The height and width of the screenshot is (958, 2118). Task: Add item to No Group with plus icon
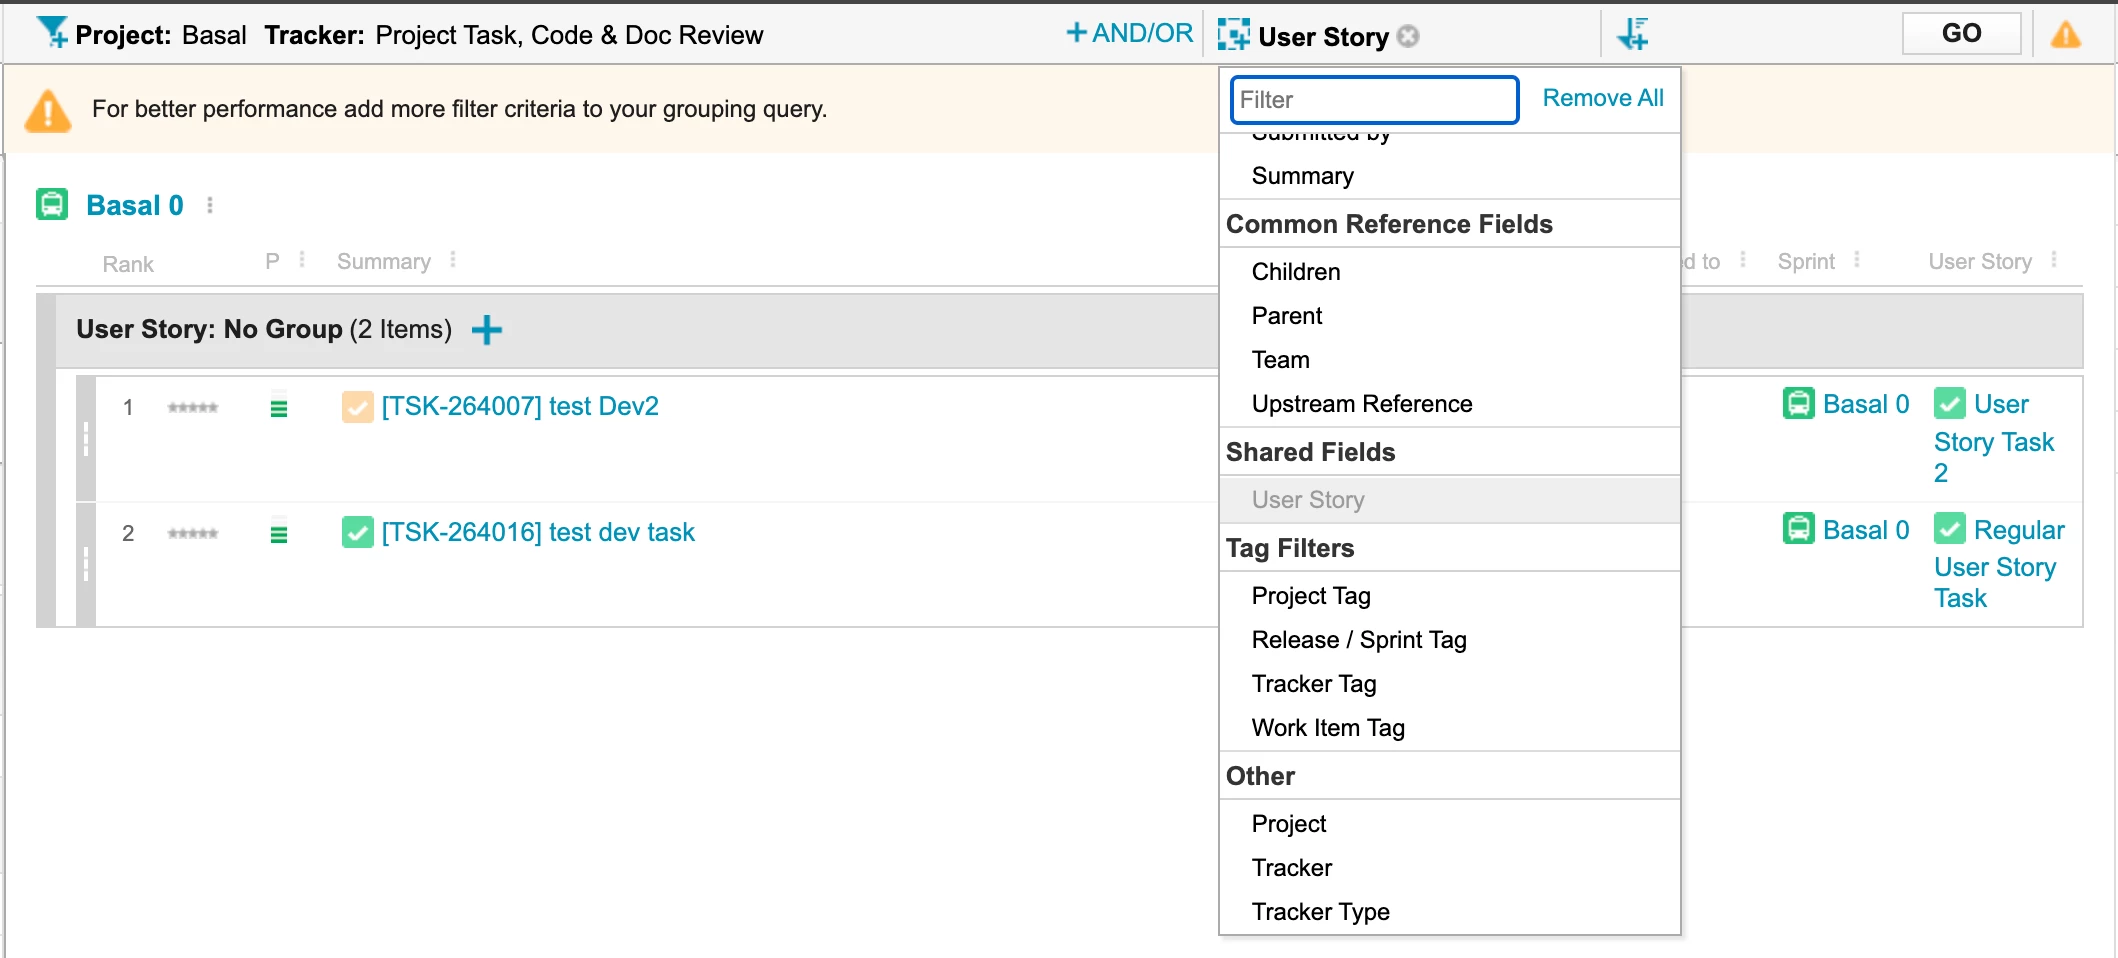pos(487,330)
